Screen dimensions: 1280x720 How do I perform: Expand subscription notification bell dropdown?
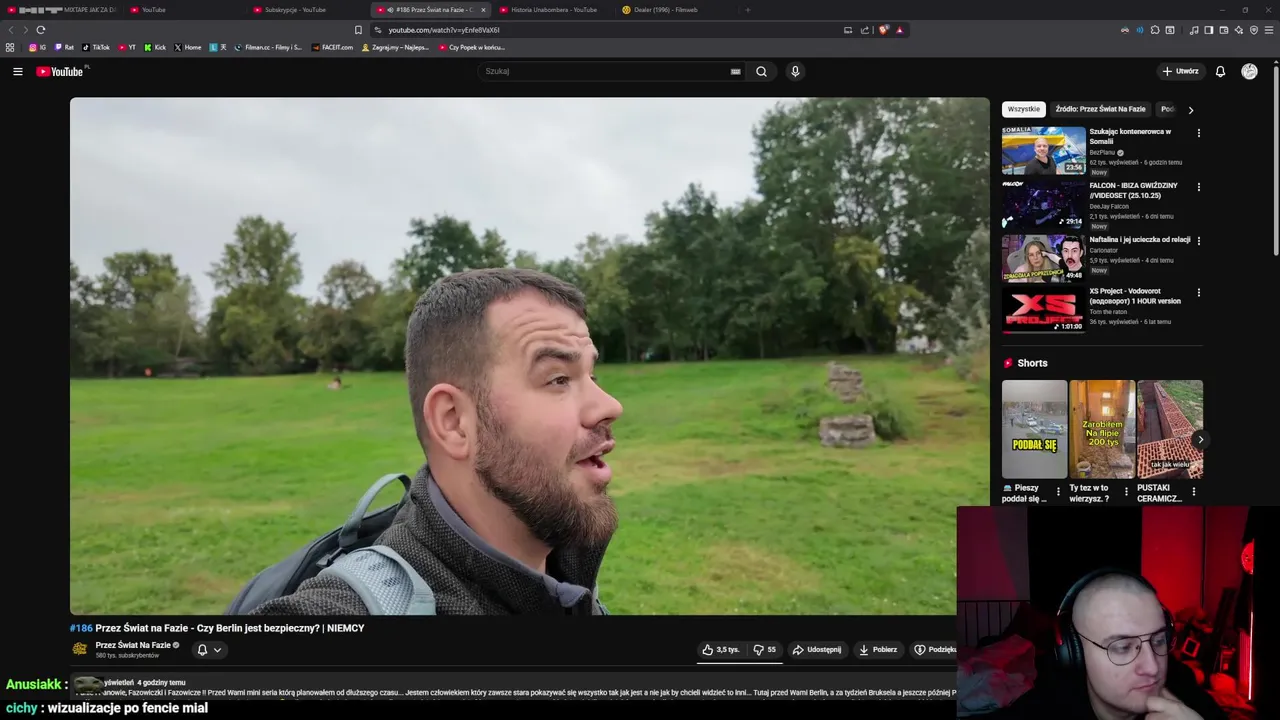(208, 650)
